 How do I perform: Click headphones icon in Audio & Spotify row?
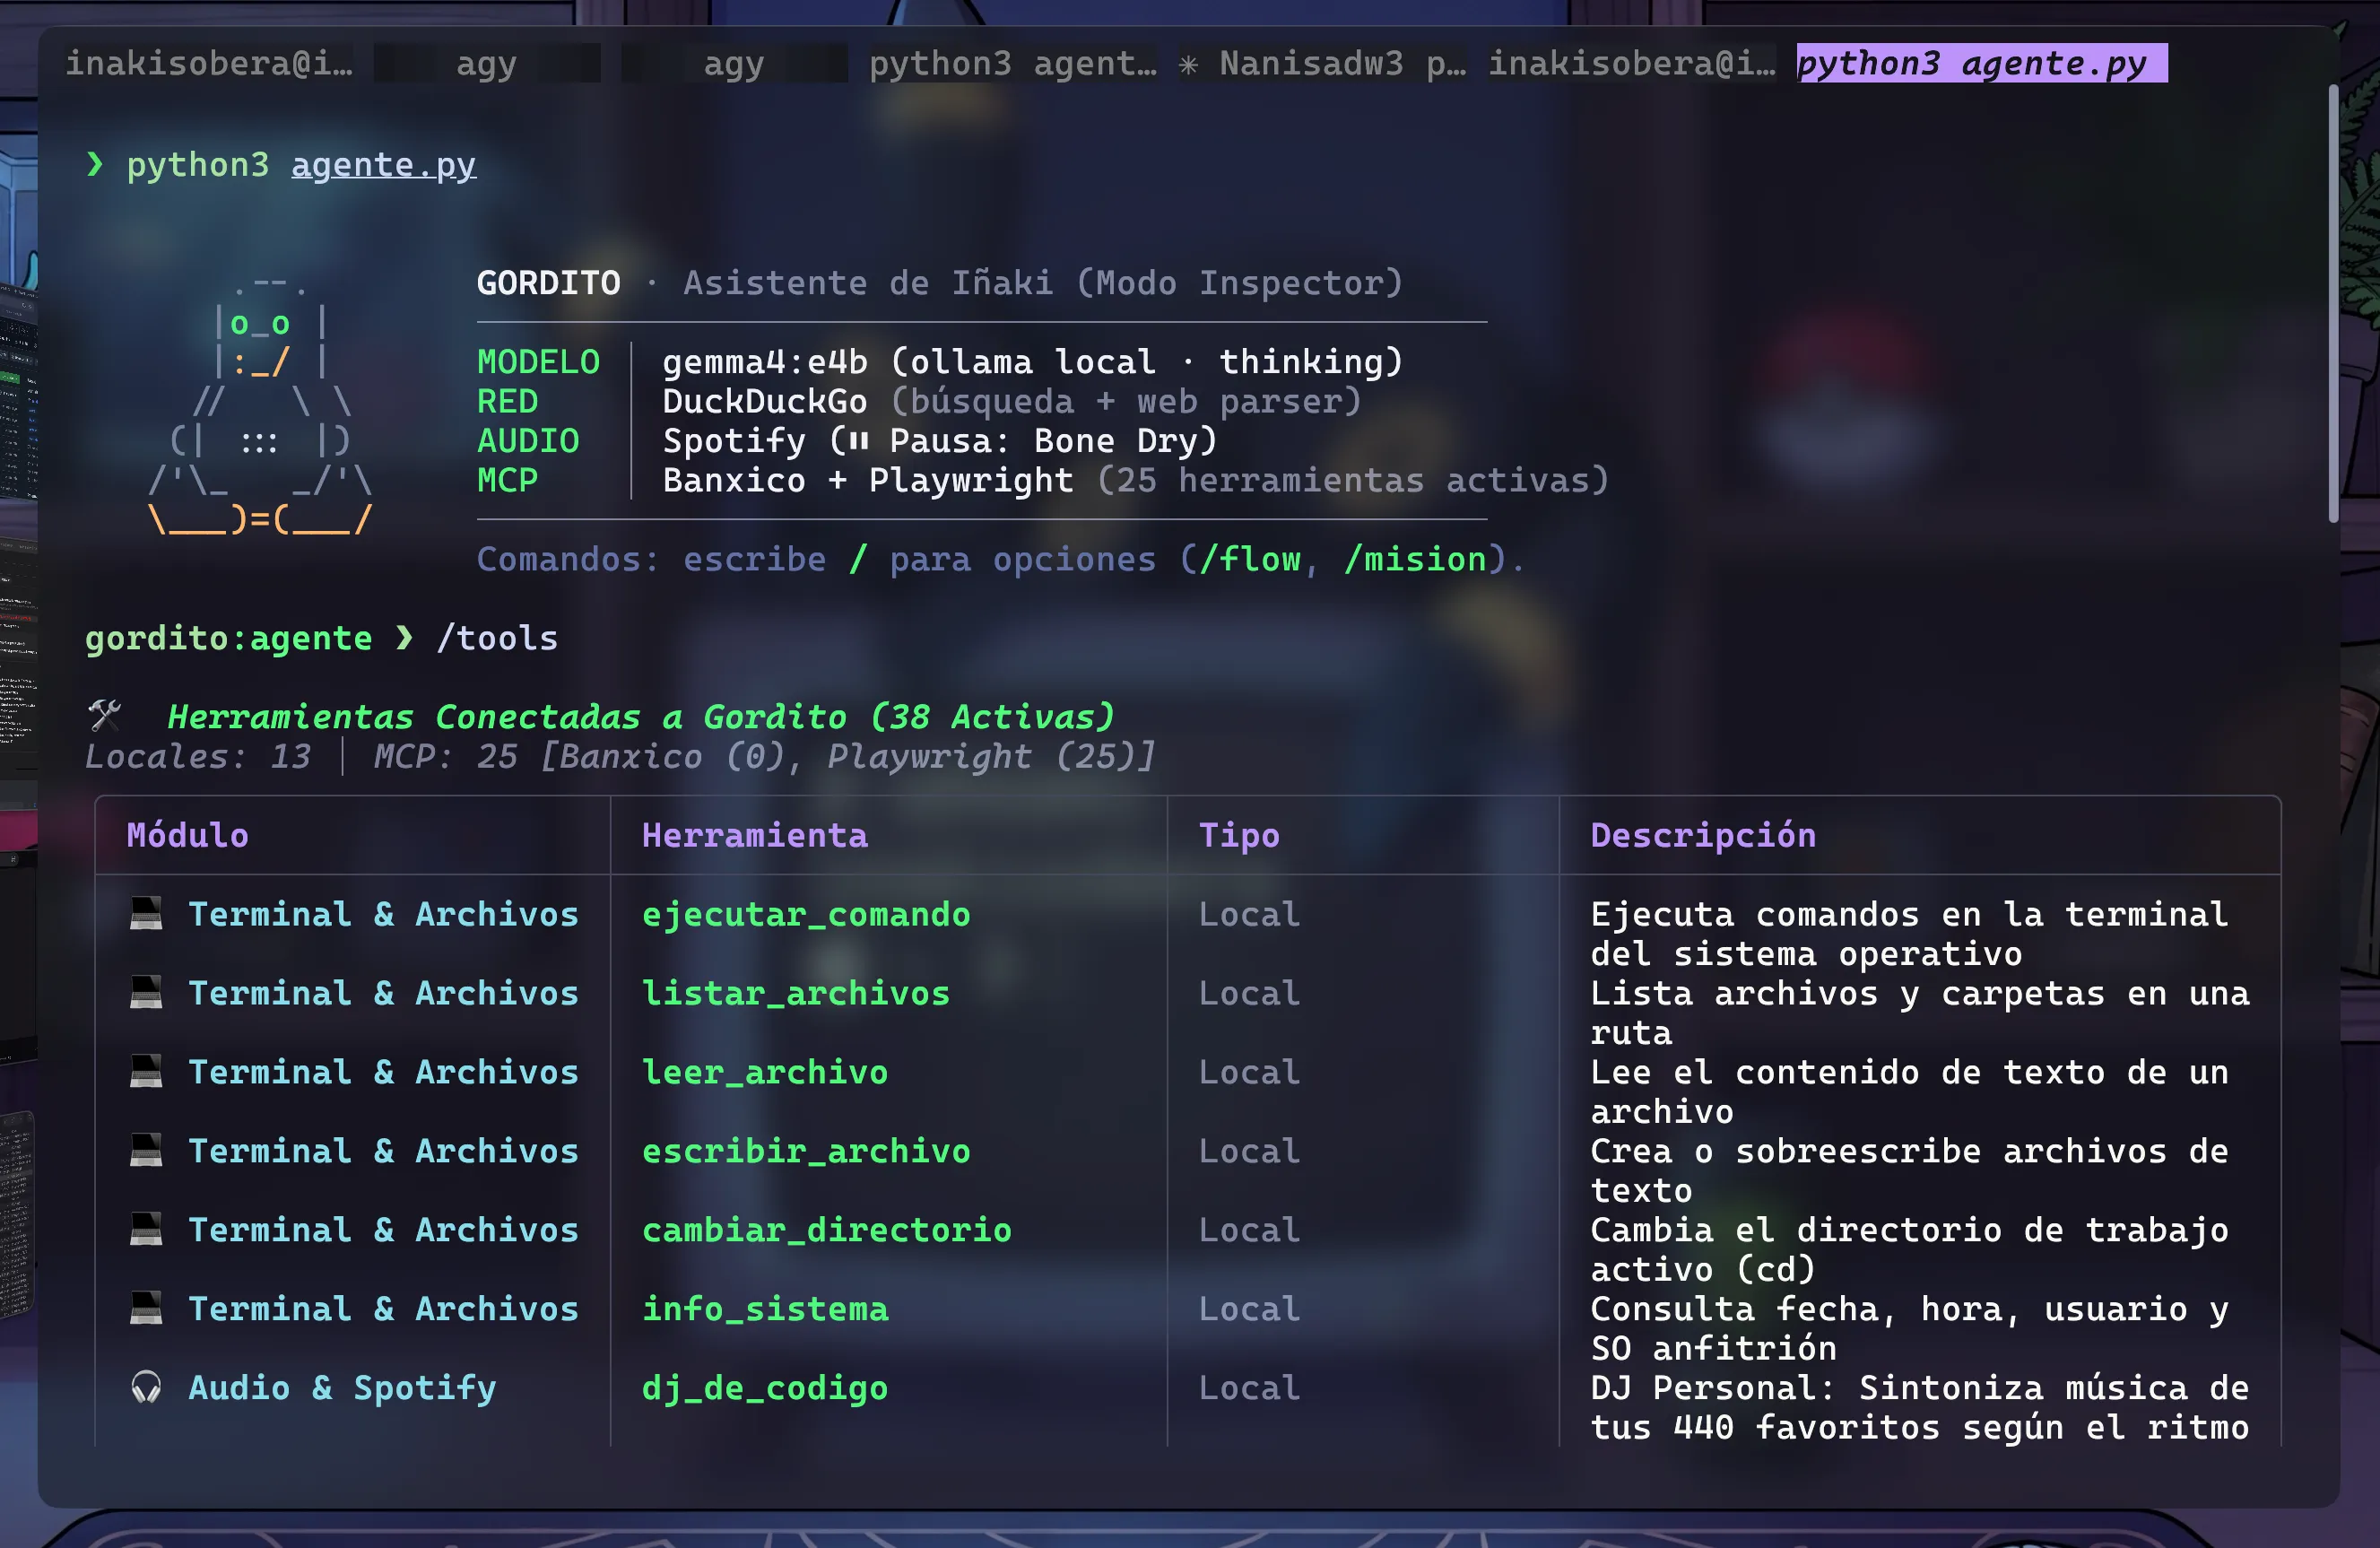[146, 1387]
